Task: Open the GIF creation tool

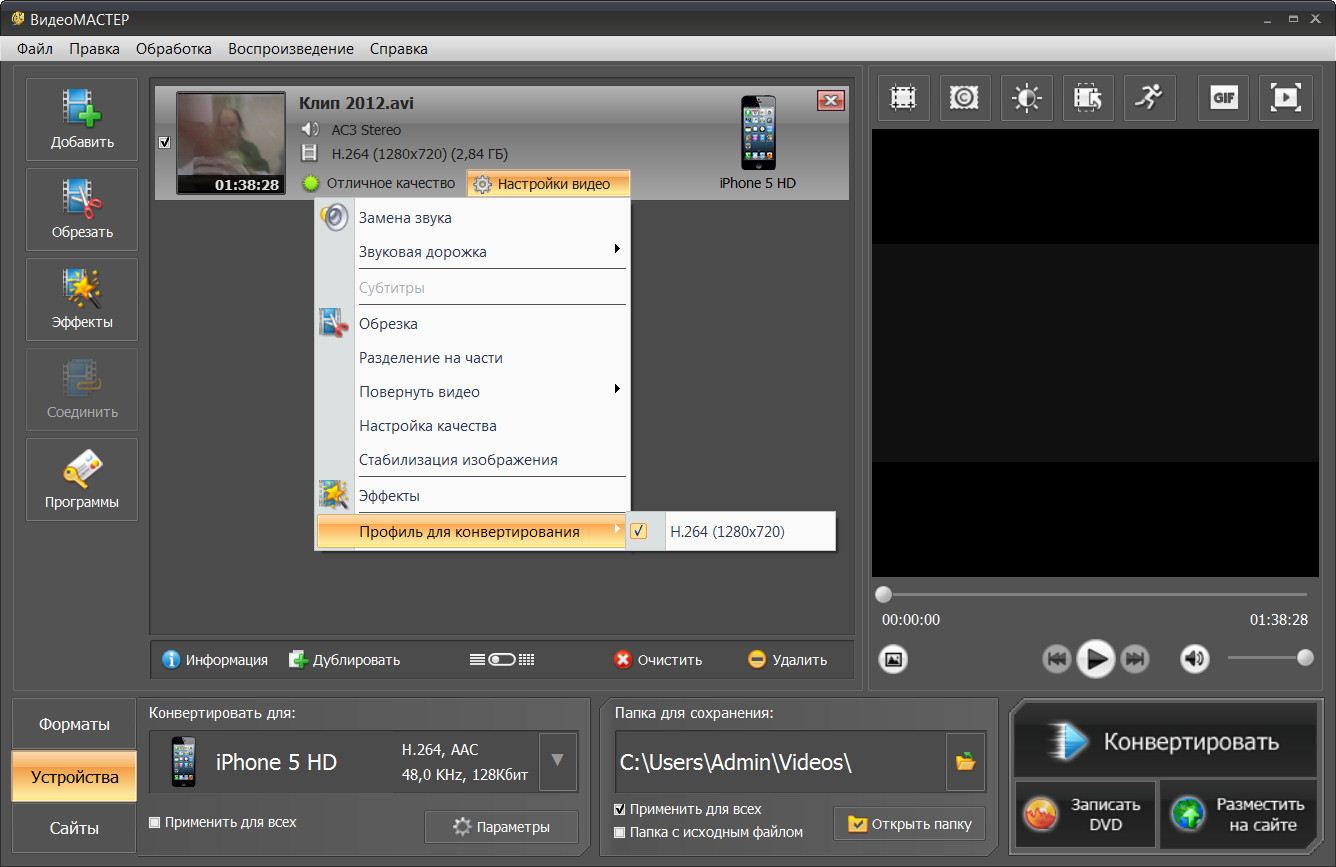Action: (1224, 98)
